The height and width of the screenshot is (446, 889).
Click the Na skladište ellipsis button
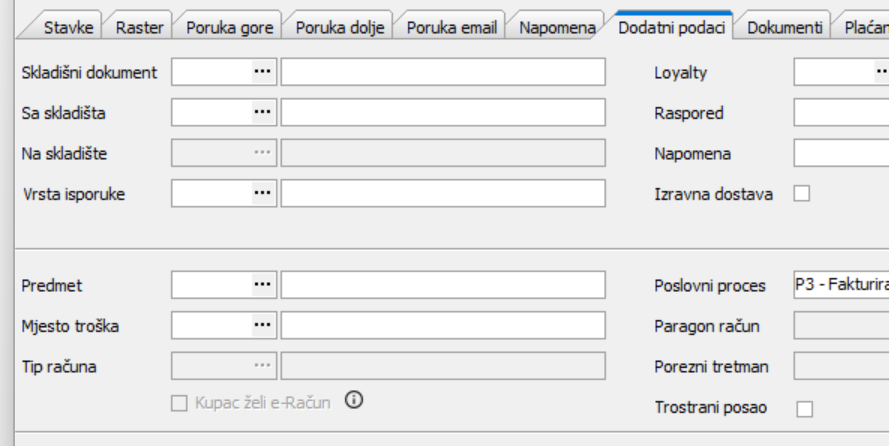point(262,153)
